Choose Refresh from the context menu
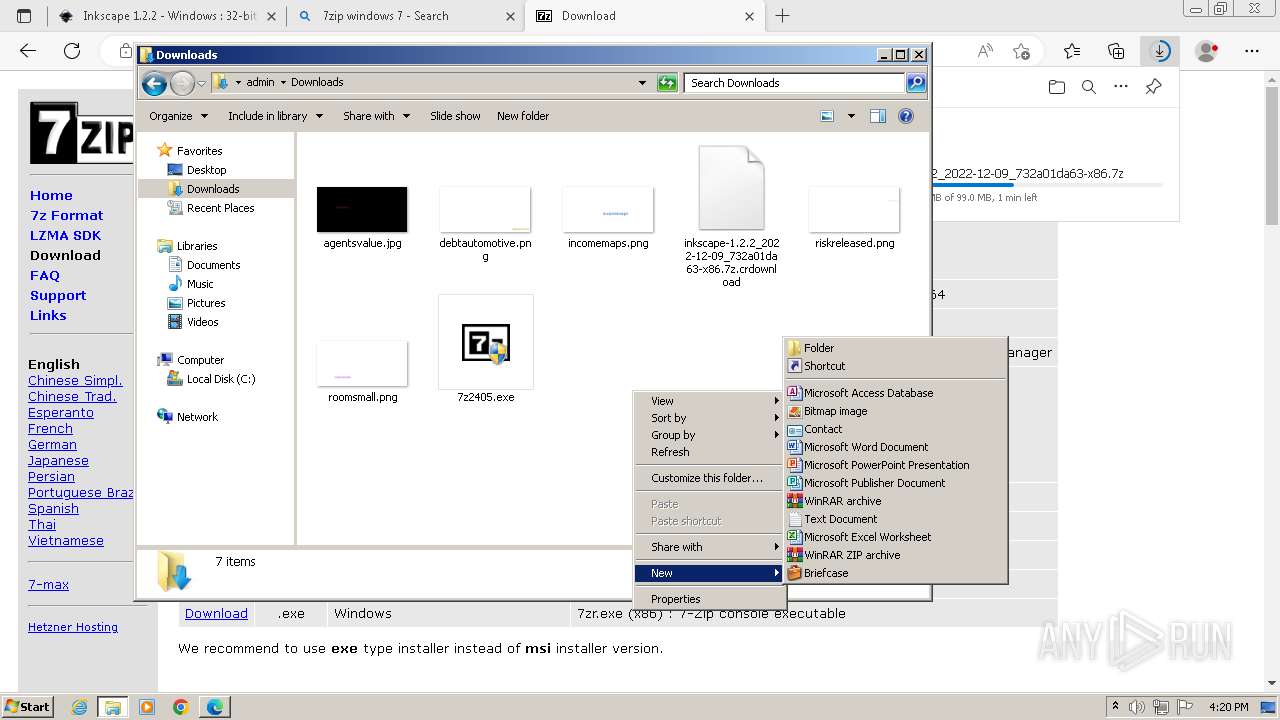 [x=710, y=452]
